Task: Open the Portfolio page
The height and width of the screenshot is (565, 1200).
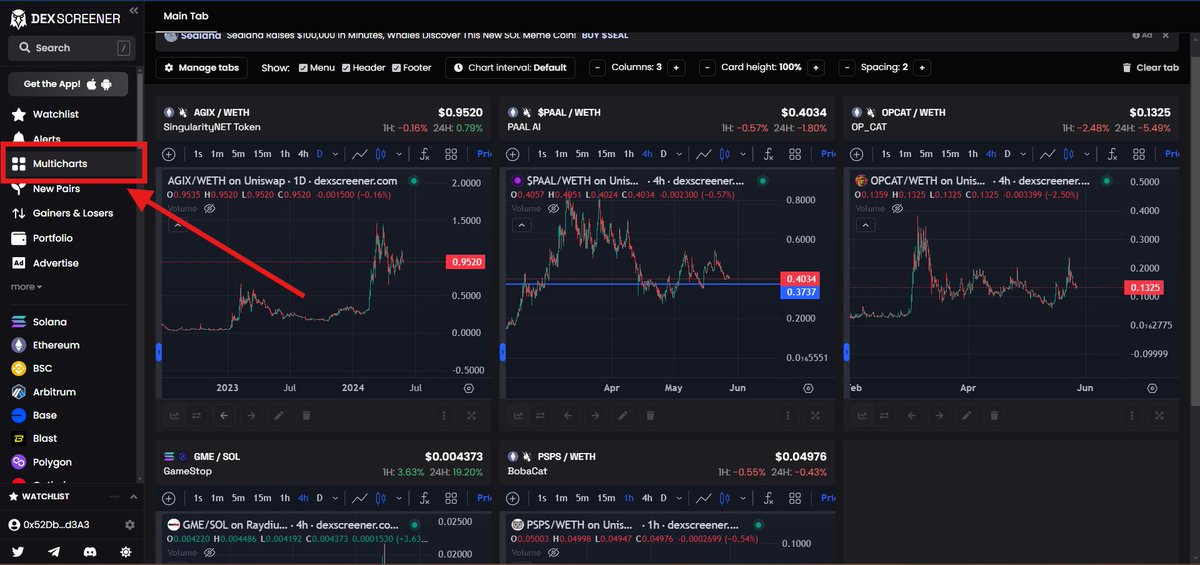Action: tap(53, 238)
